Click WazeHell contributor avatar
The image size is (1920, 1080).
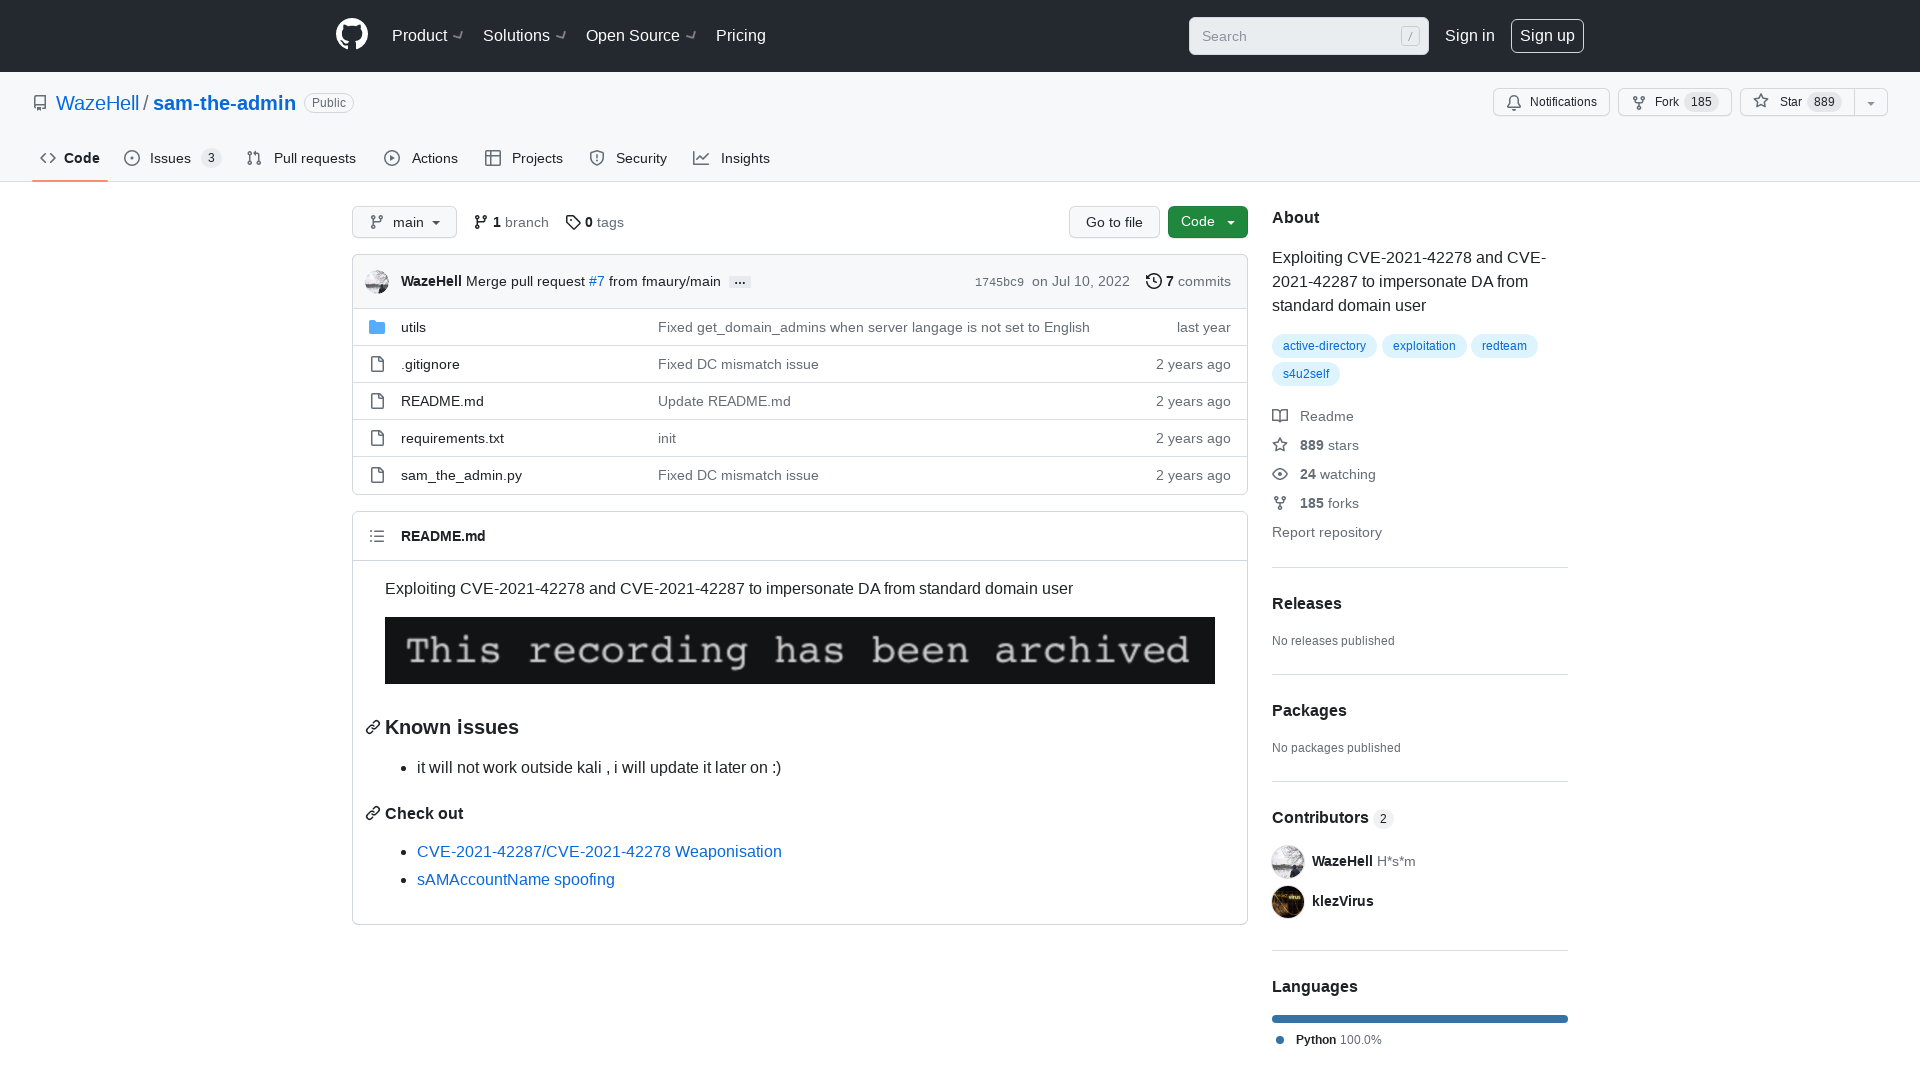1288,861
